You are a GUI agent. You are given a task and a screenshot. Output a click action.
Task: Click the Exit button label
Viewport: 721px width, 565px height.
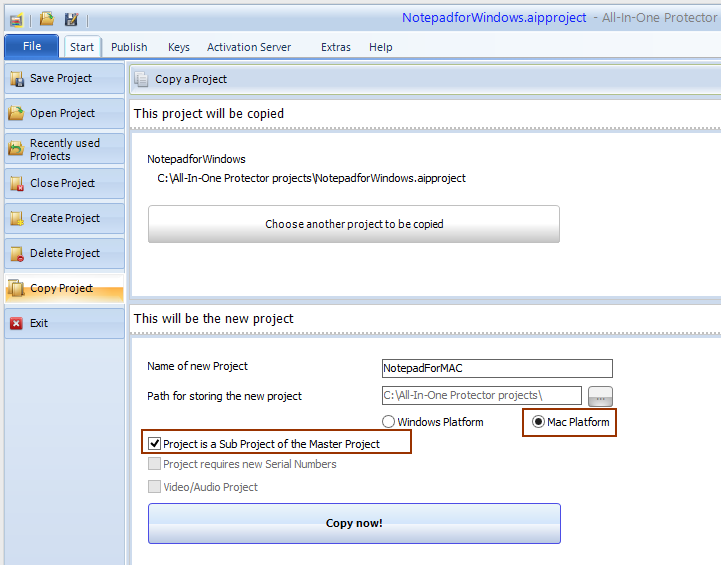click(x=39, y=323)
